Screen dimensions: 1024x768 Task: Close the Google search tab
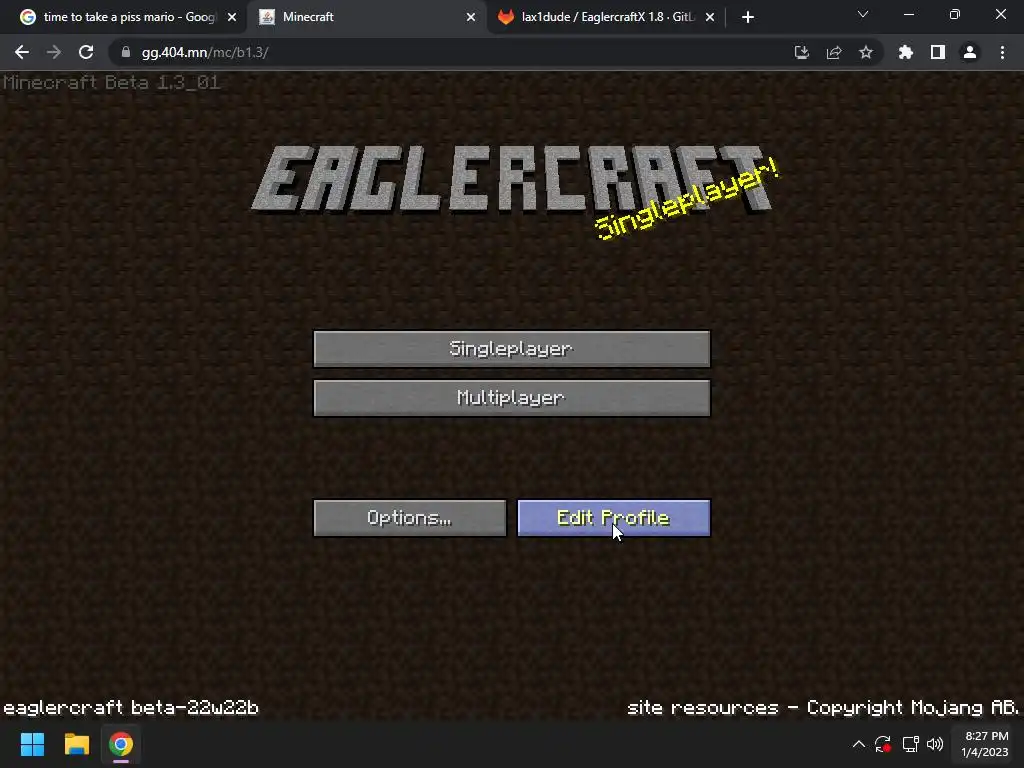232,17
